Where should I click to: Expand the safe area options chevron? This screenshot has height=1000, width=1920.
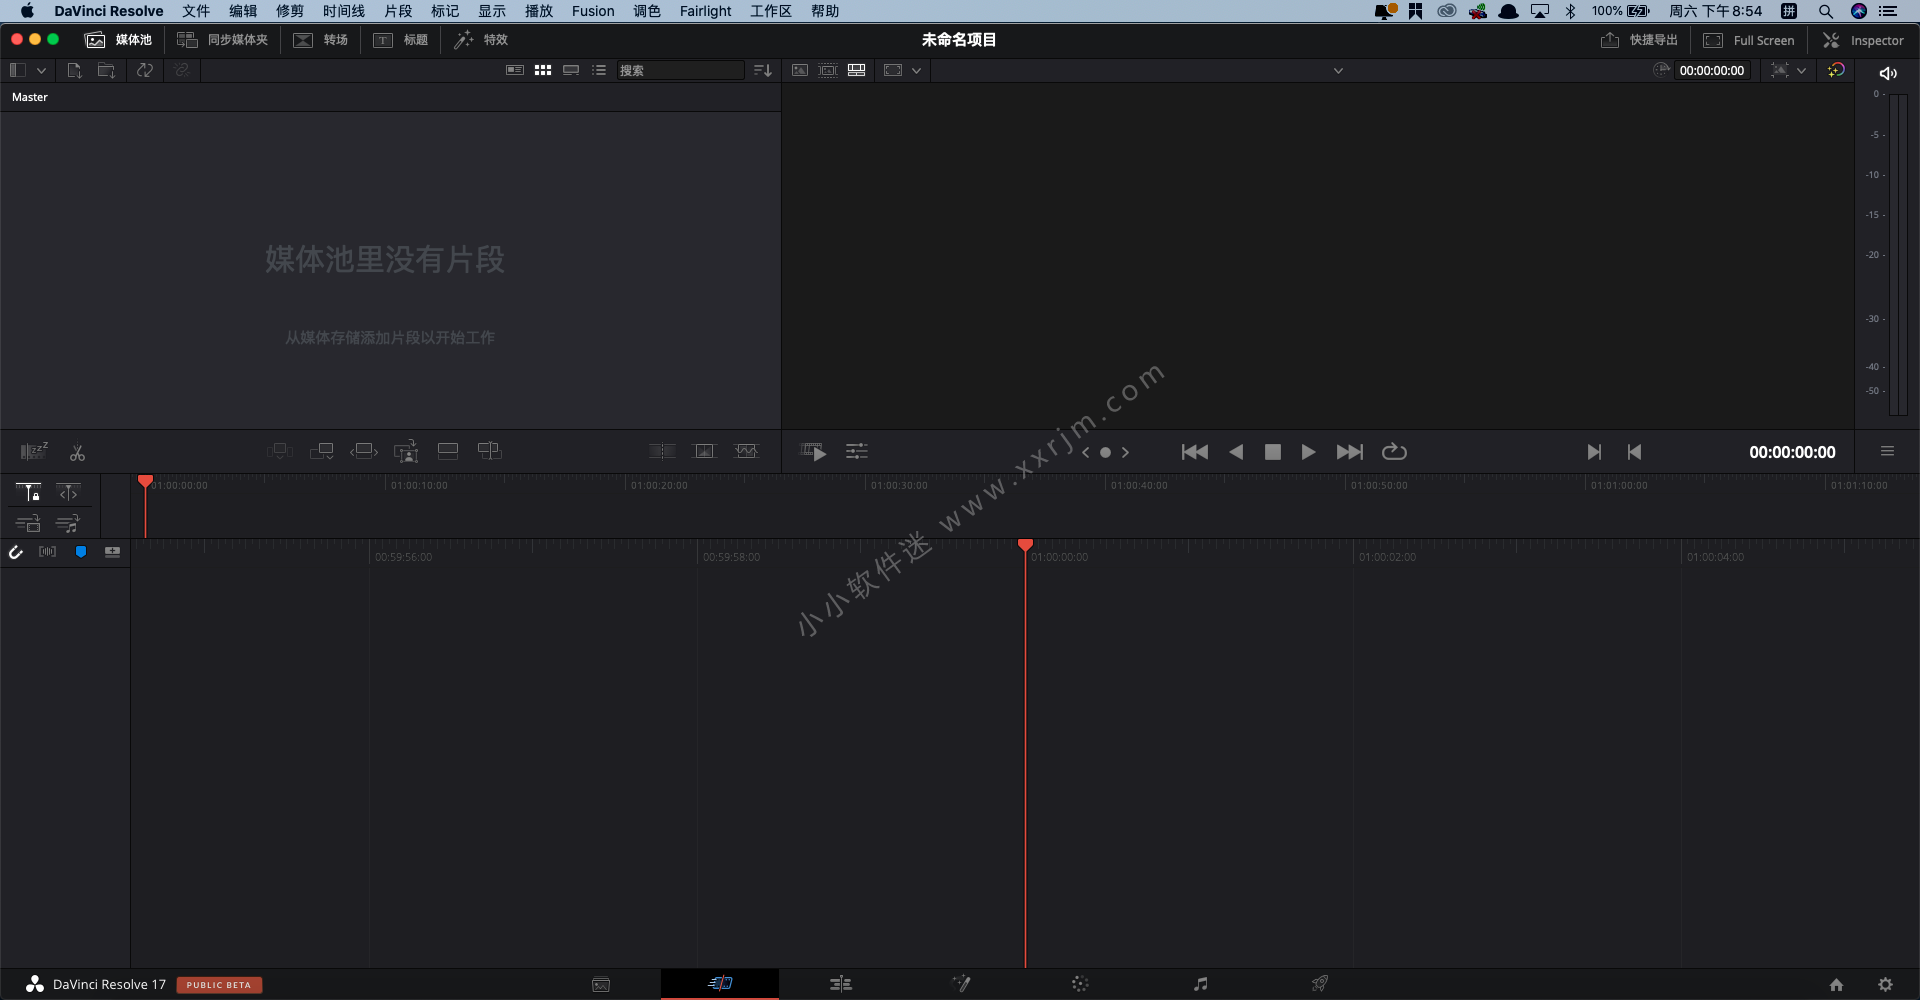(x=916, y=70)
